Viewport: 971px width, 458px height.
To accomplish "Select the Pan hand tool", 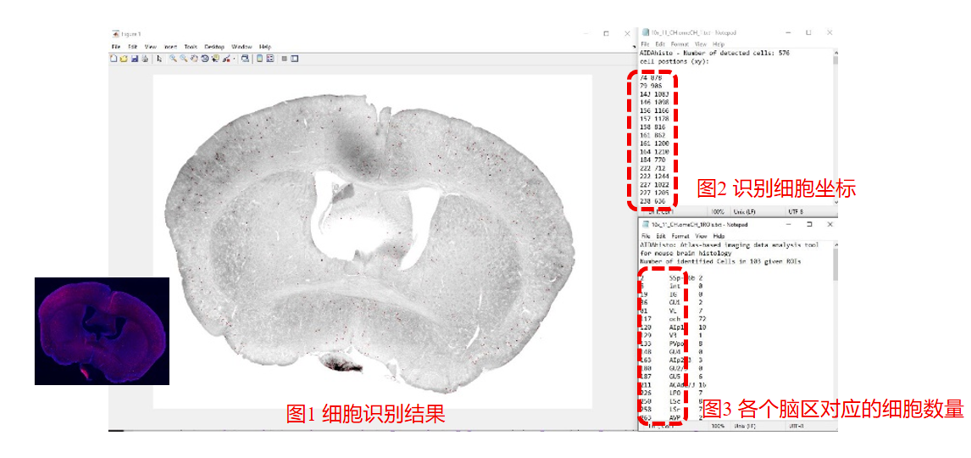I will (194, 59).
